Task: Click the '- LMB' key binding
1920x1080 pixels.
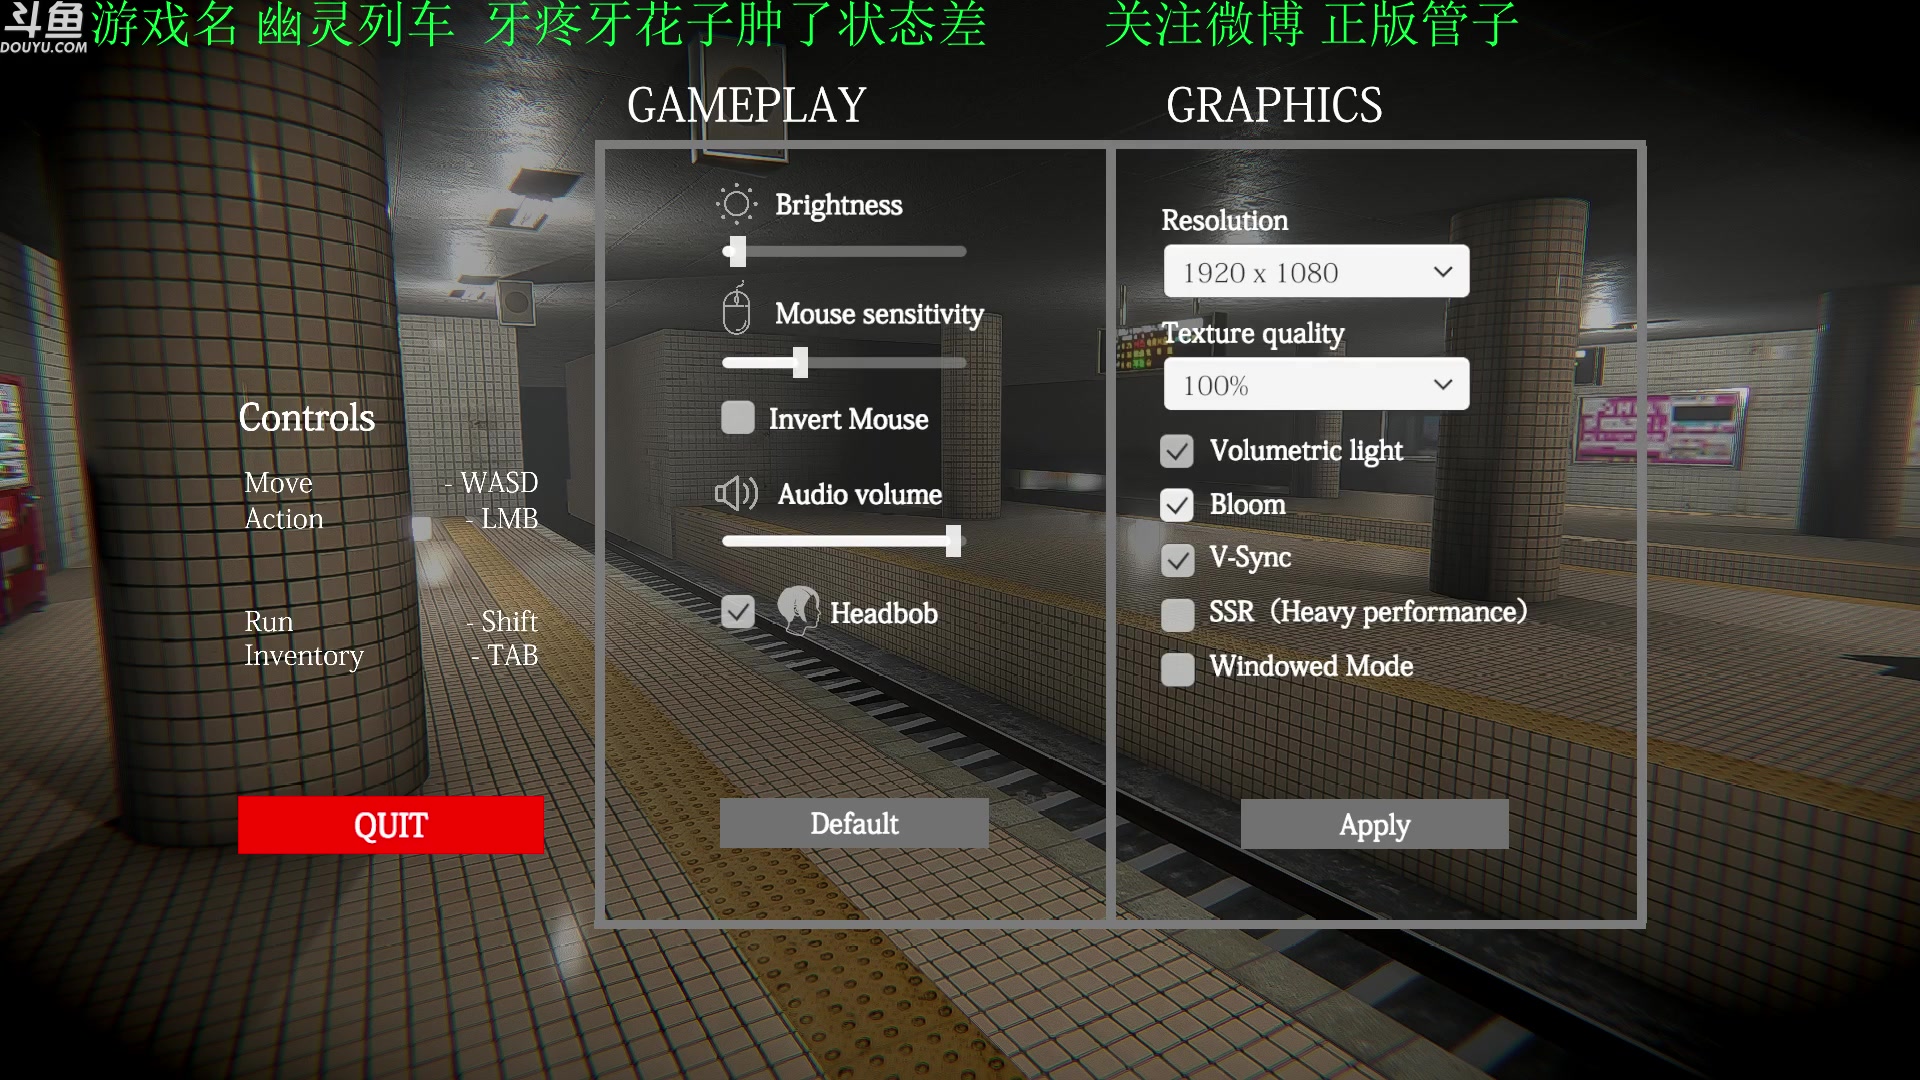Action: 502,519
